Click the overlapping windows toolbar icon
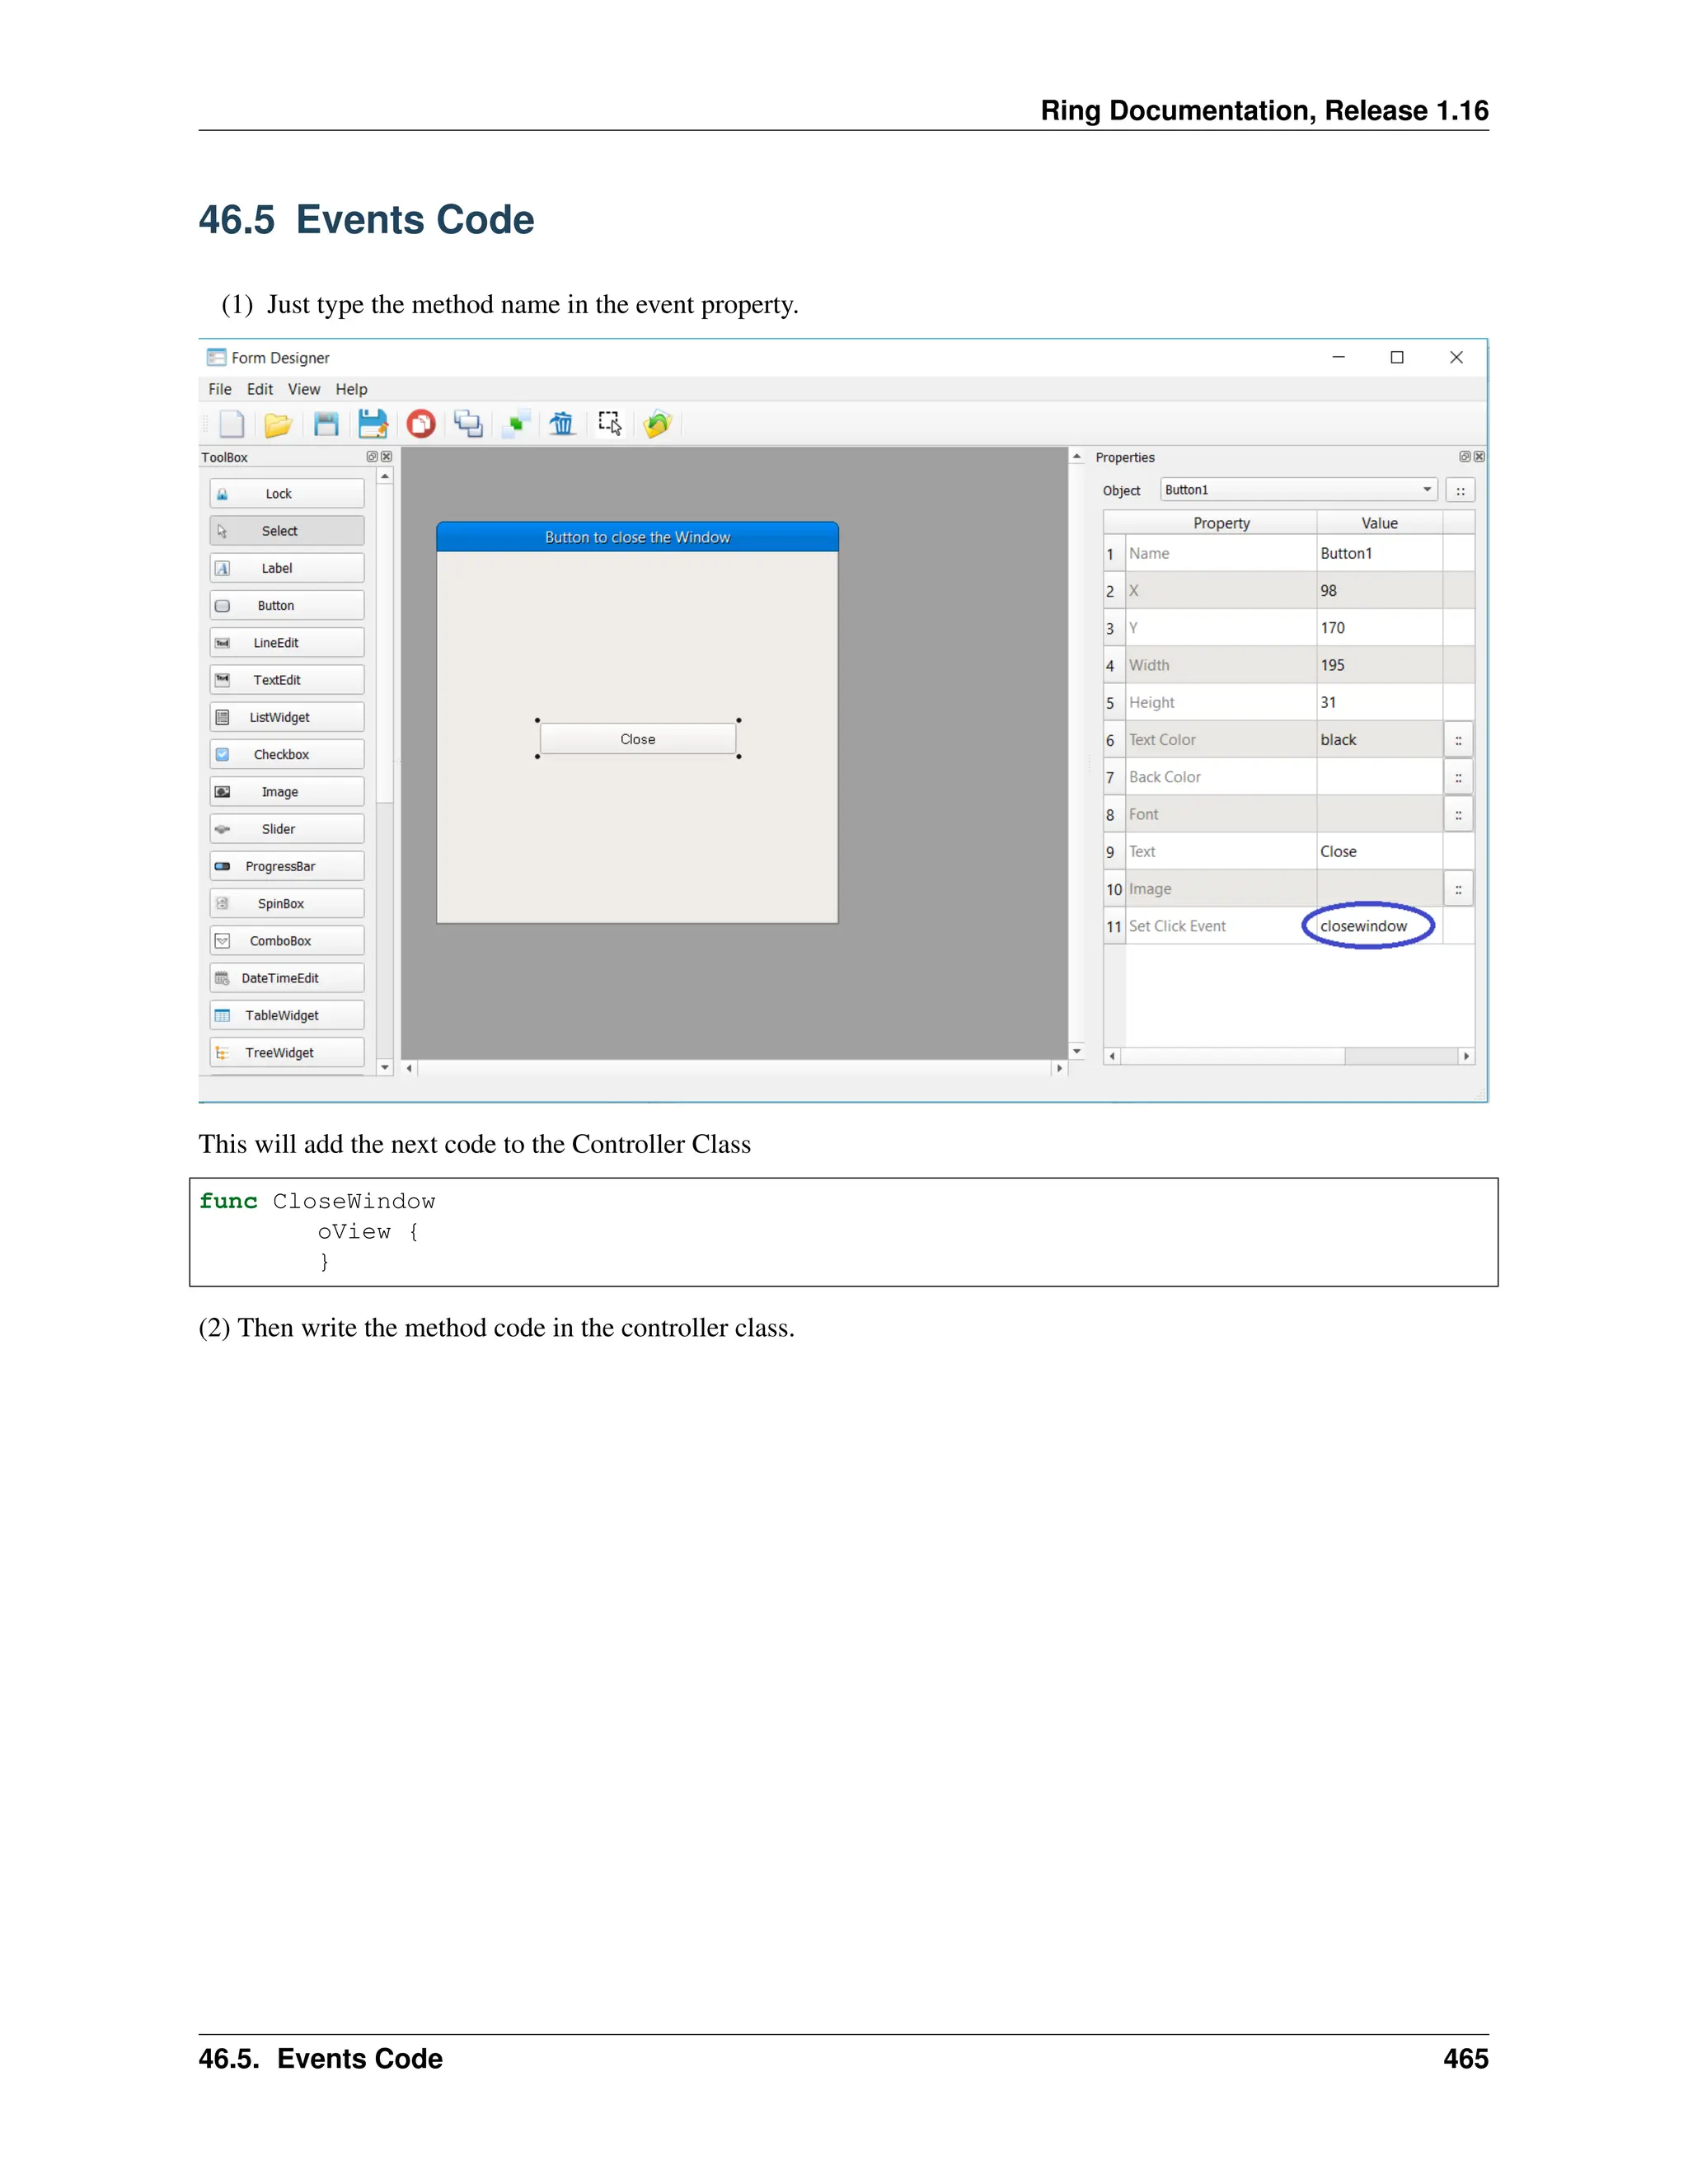 click(x=468, y=424)
